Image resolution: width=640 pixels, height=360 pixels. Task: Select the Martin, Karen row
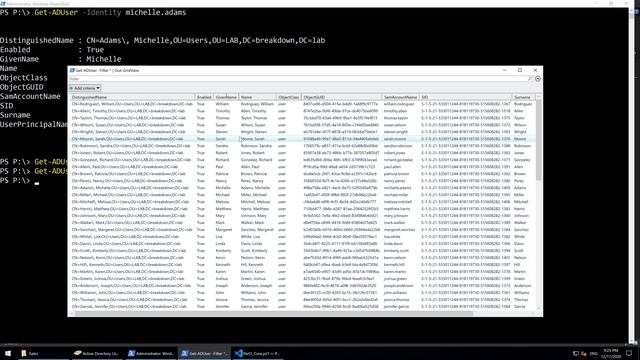coord(302,271)
